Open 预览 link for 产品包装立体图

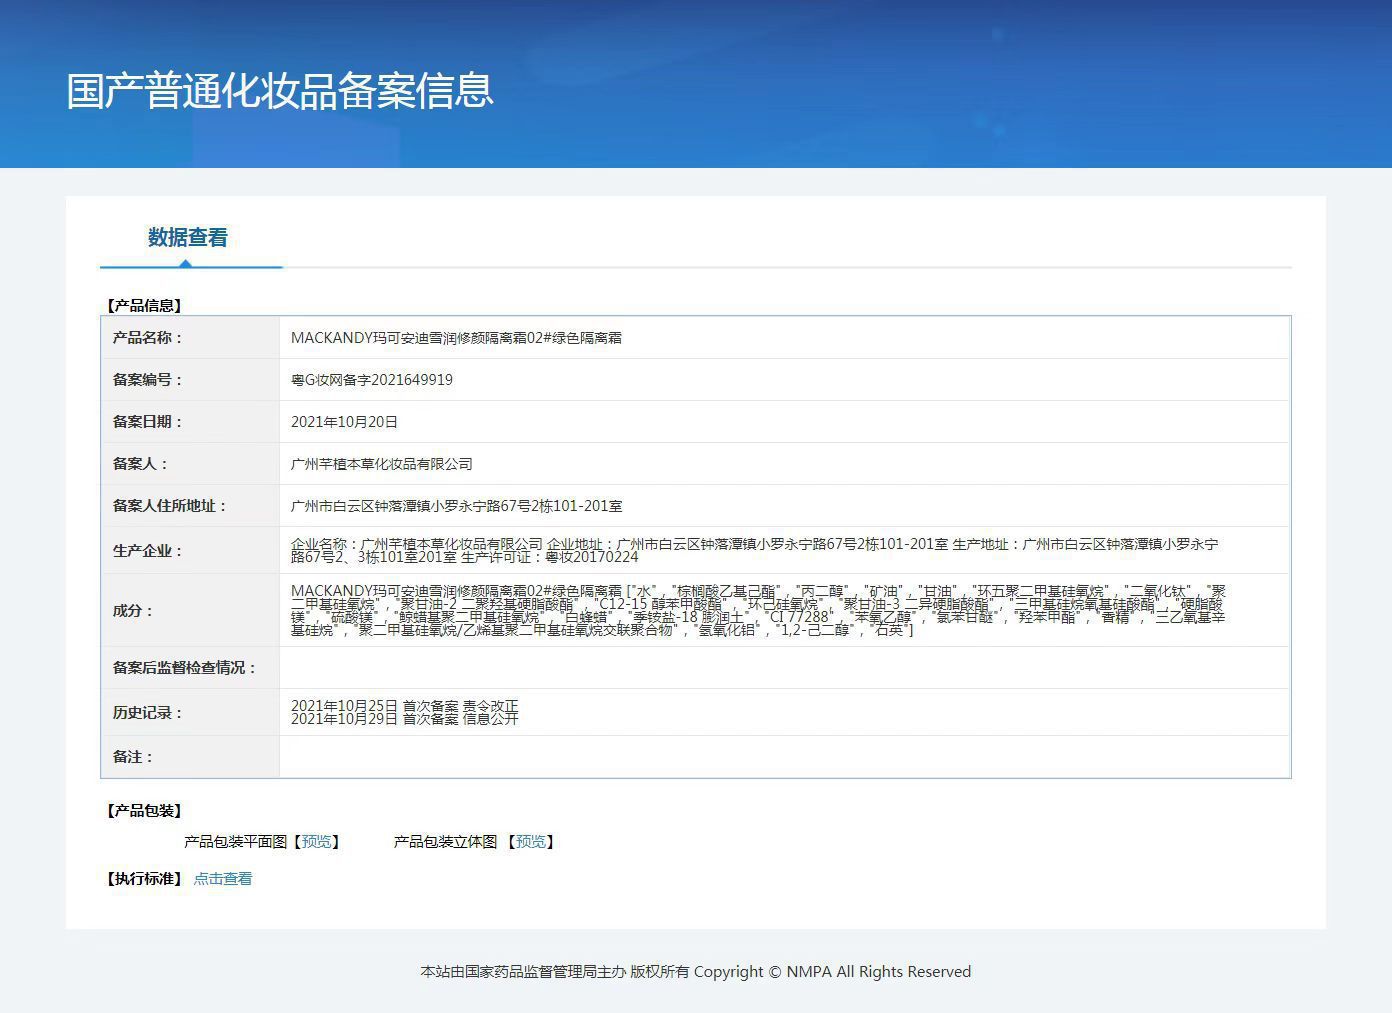530,842
